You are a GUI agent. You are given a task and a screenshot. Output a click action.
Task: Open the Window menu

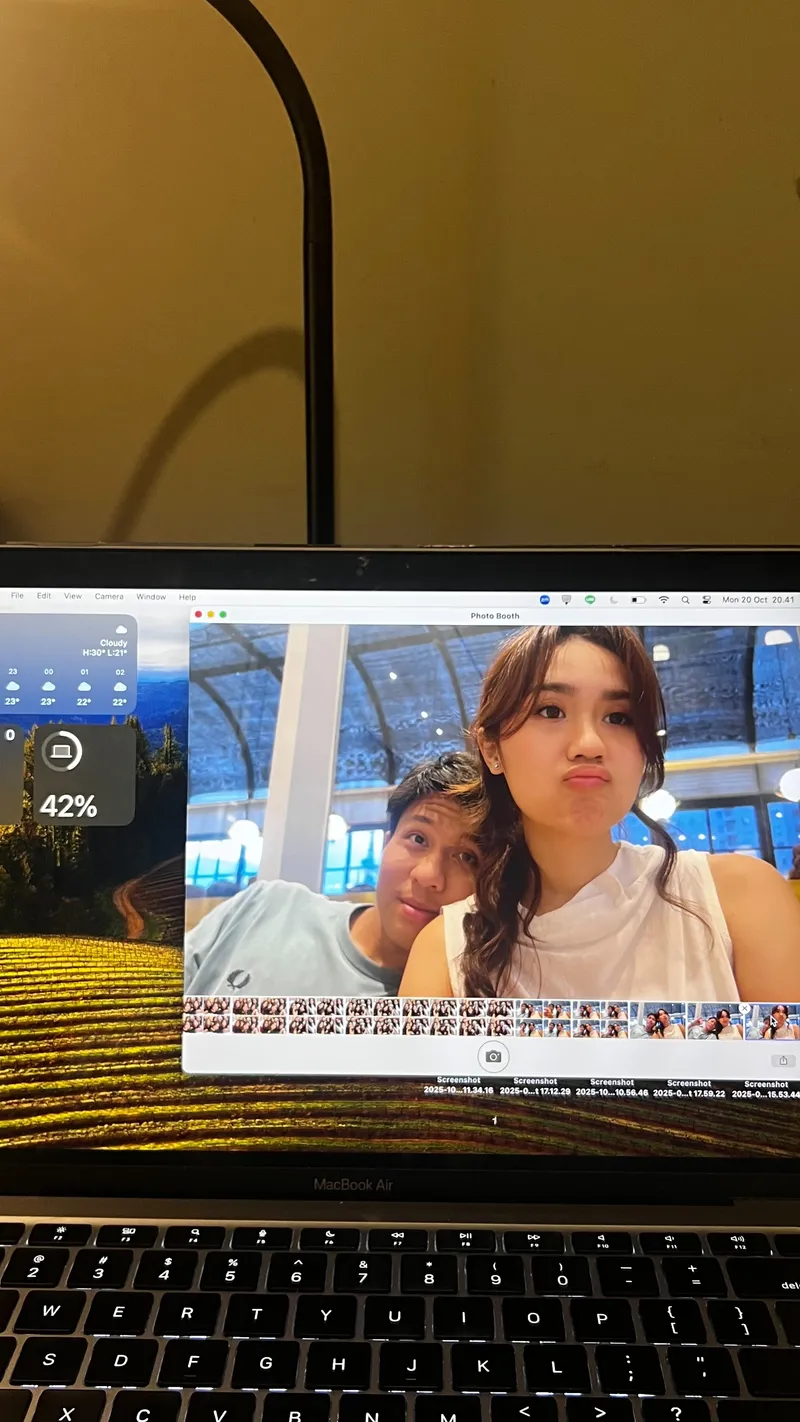(x=150, y=596)
